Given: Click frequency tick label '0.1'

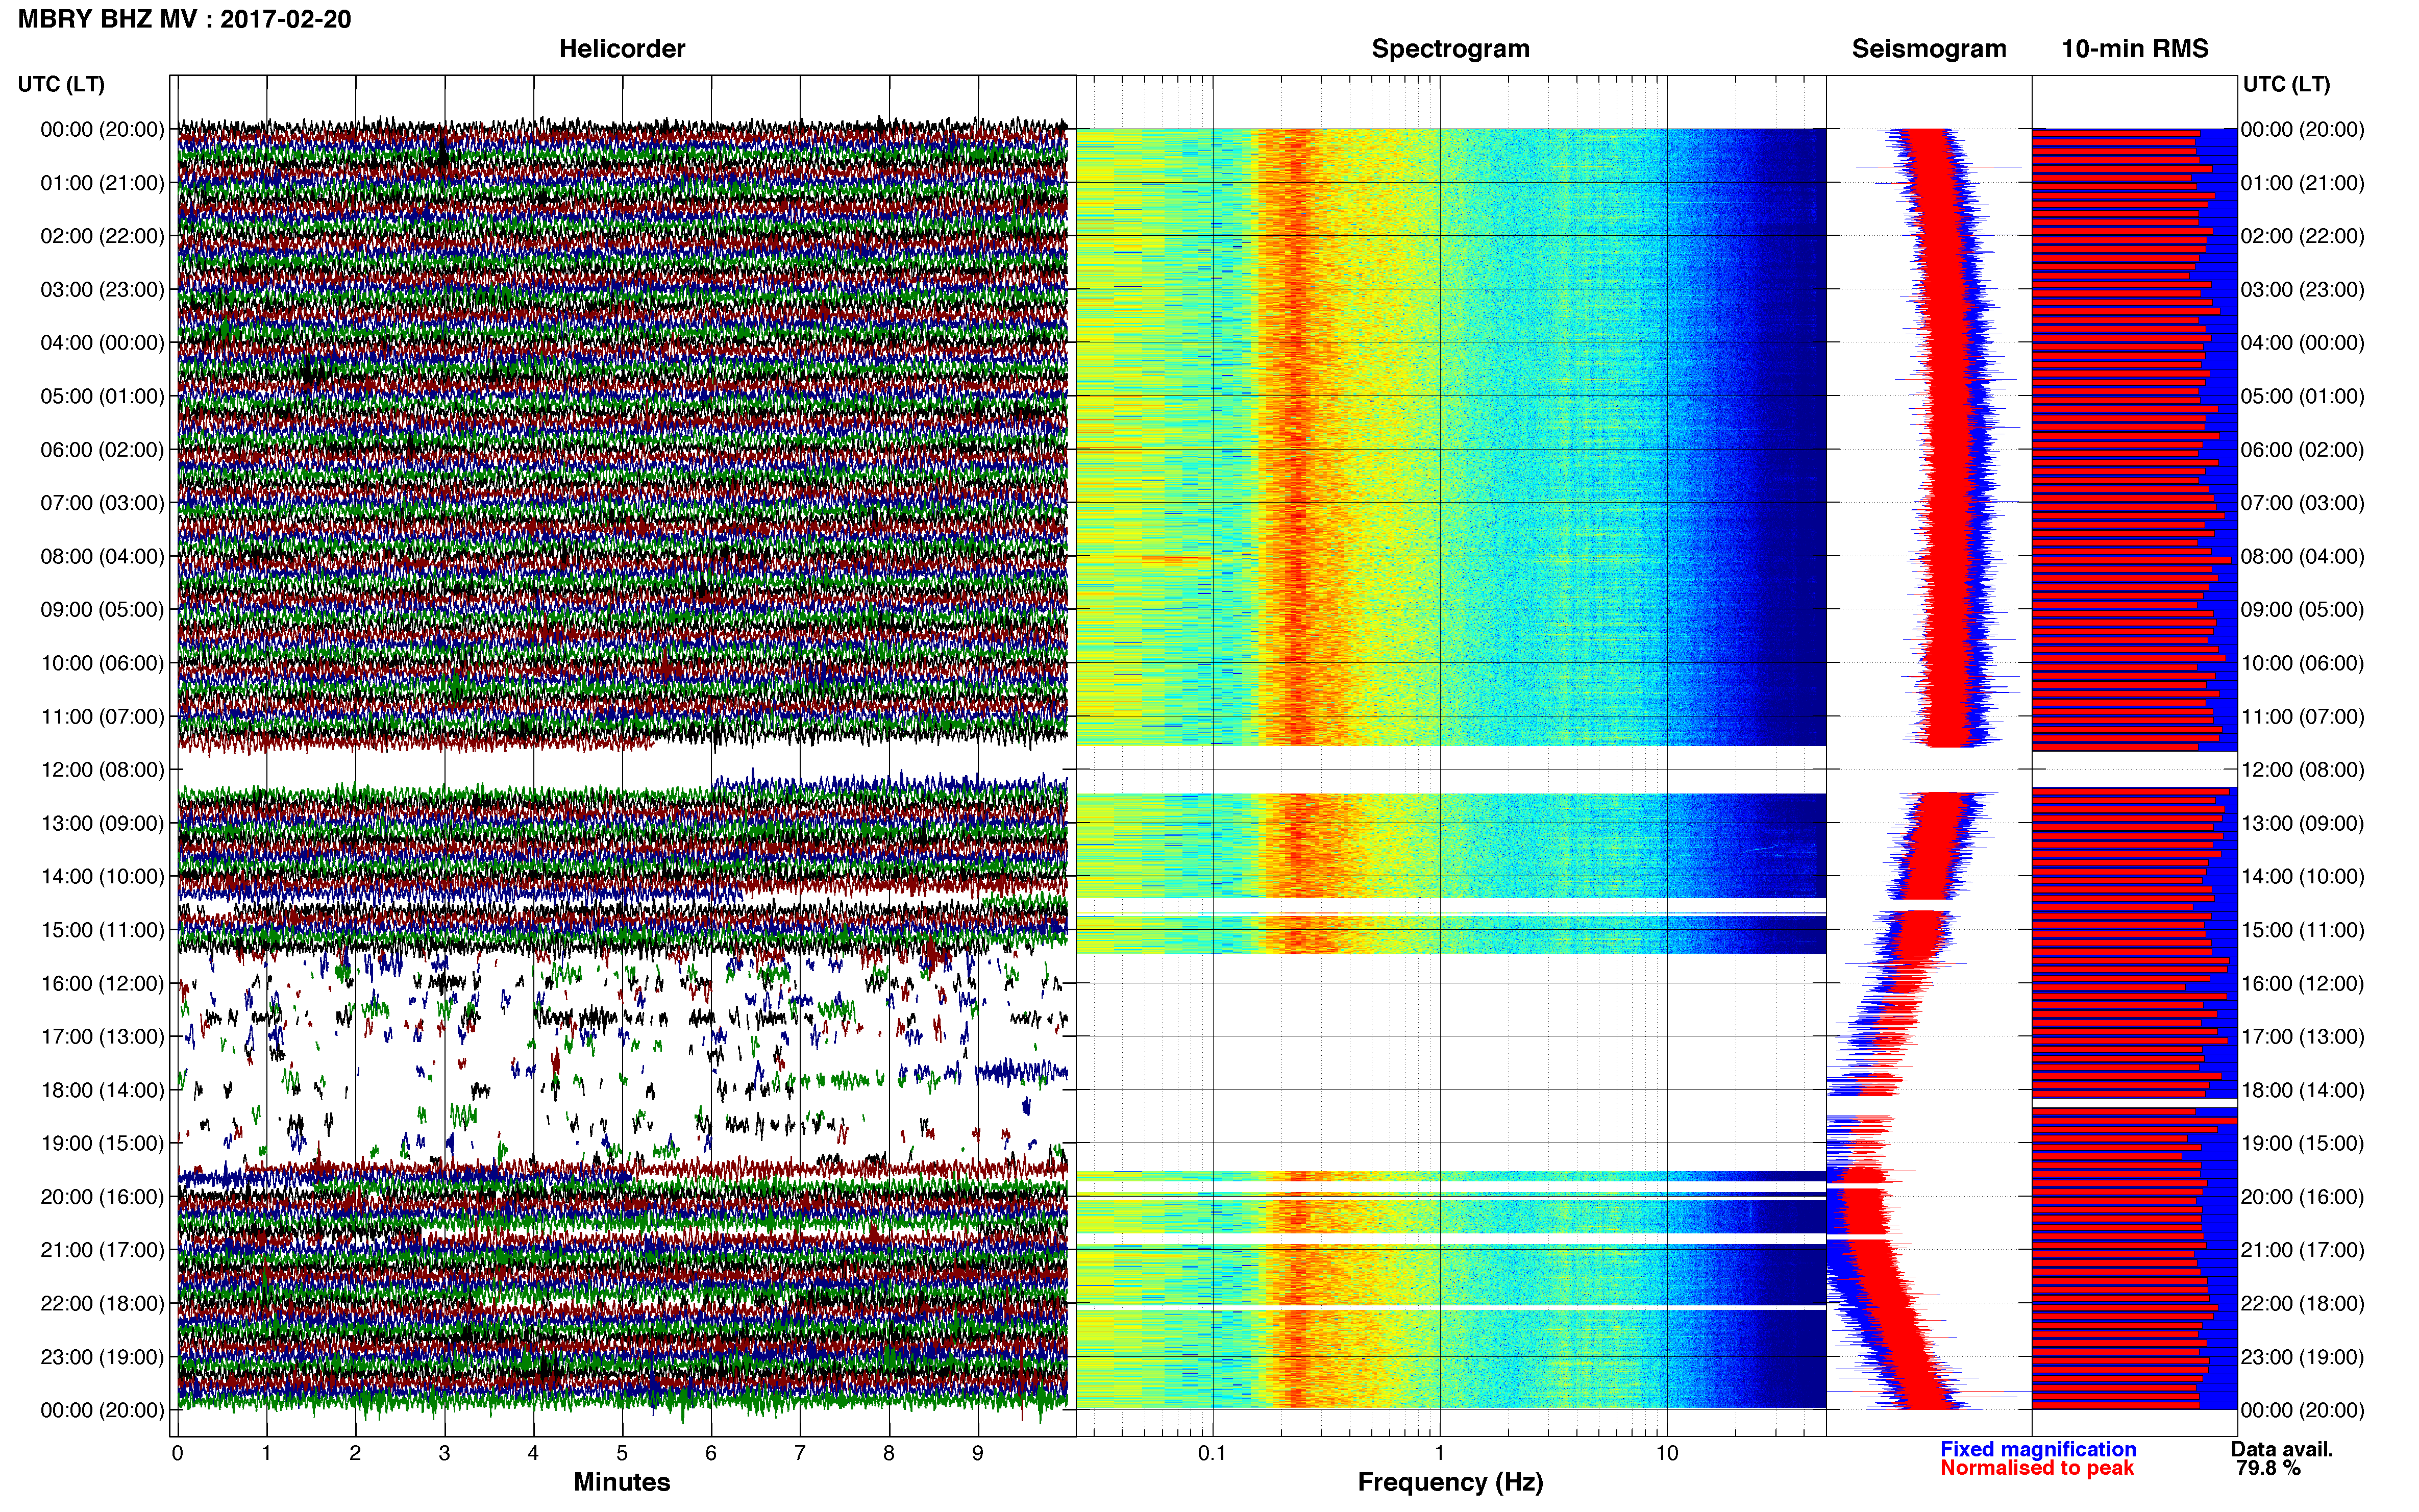Looking at the screenshot, I should pyautogui.click(x=1212, y=1454).
